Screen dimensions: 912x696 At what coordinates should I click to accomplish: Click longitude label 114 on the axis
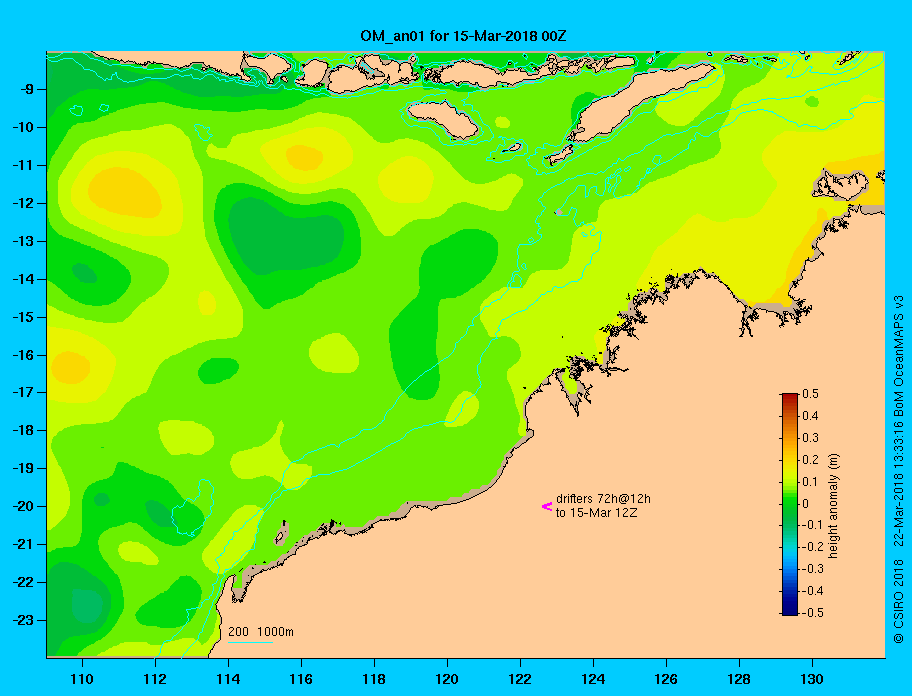228,679
